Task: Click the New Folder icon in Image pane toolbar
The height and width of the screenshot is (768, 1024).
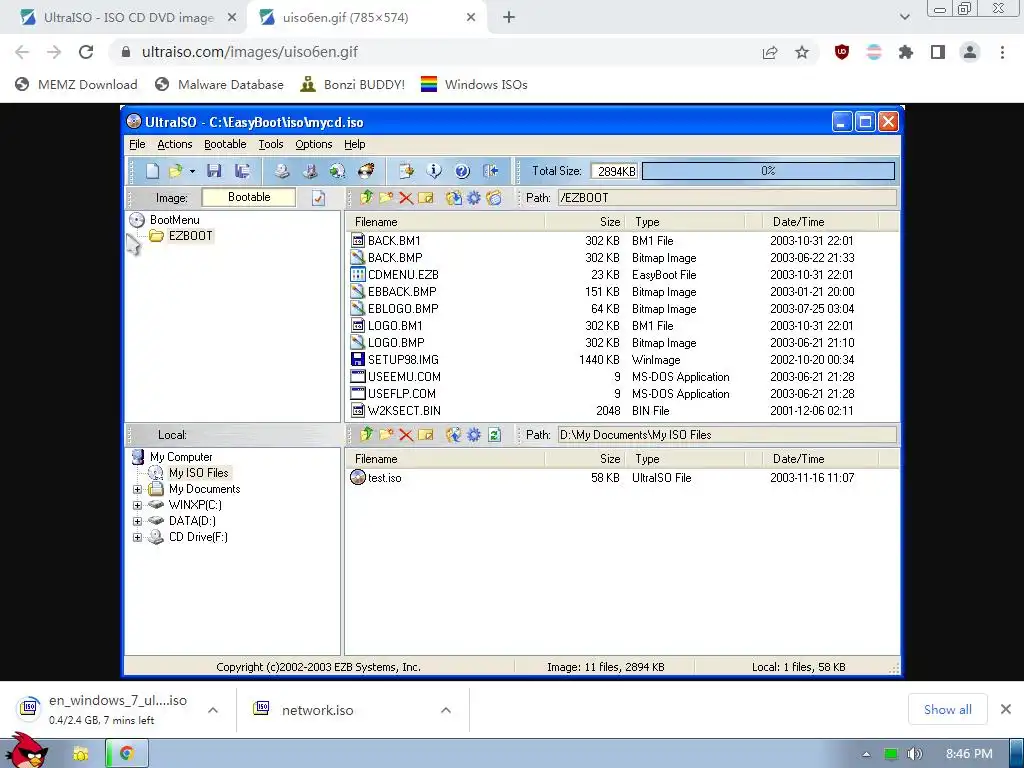Action: tap(386, 197)
